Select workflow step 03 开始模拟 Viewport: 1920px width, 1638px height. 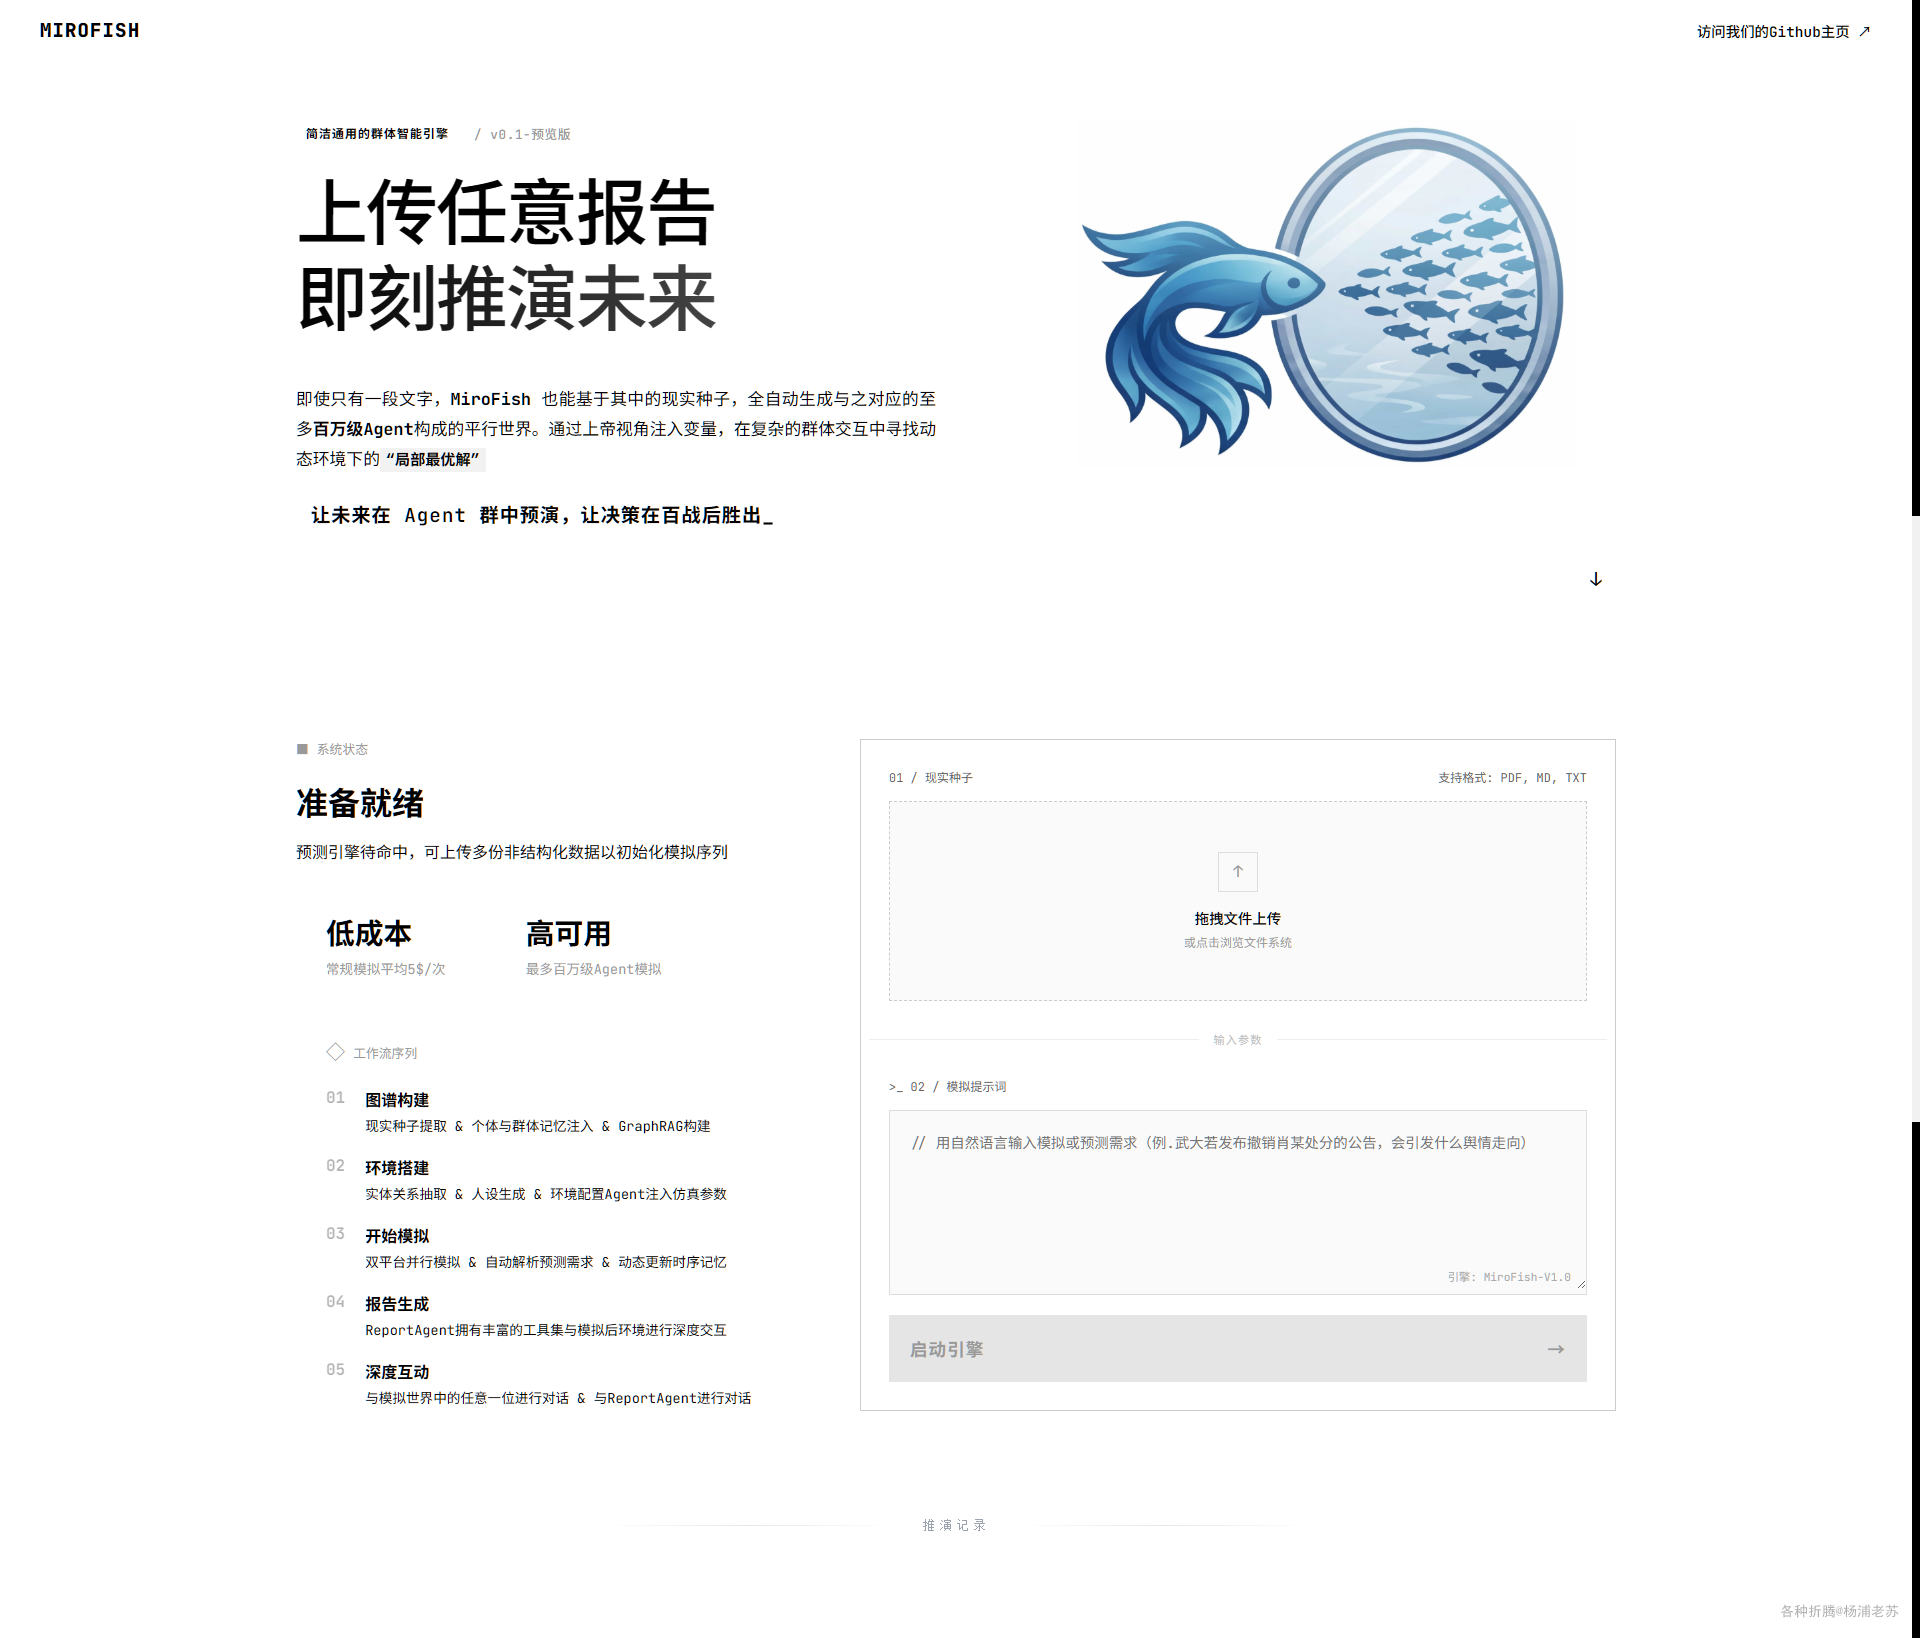(x=397, y=1236)
